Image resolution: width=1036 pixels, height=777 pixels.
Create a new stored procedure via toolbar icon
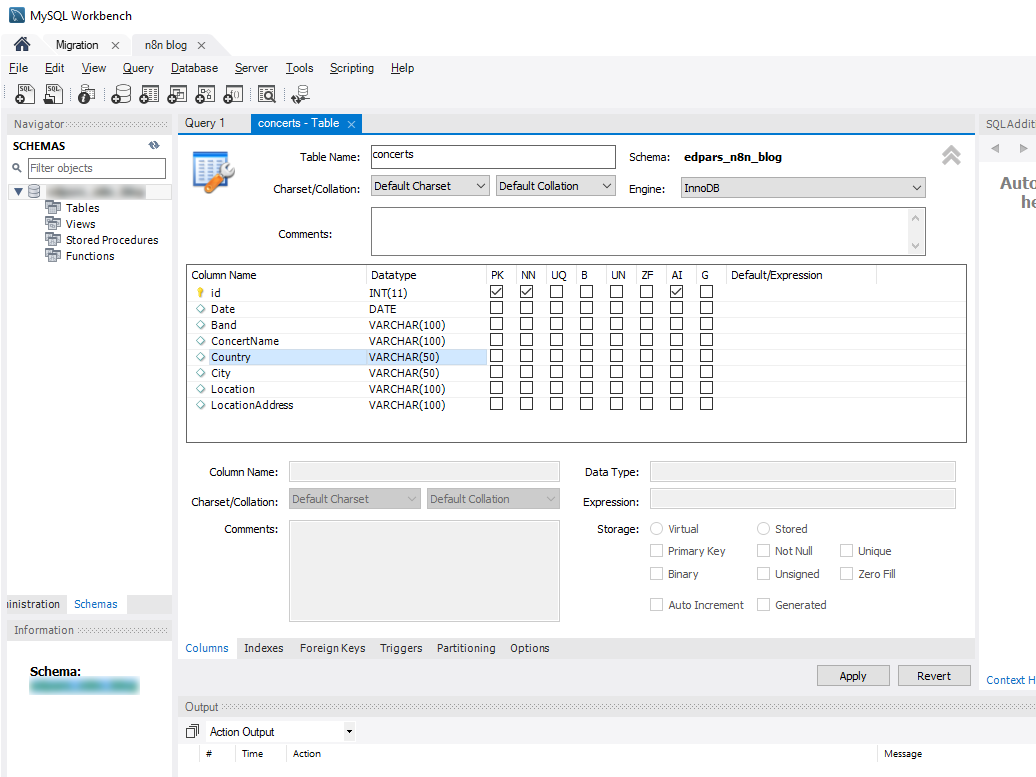coord(204,93)
